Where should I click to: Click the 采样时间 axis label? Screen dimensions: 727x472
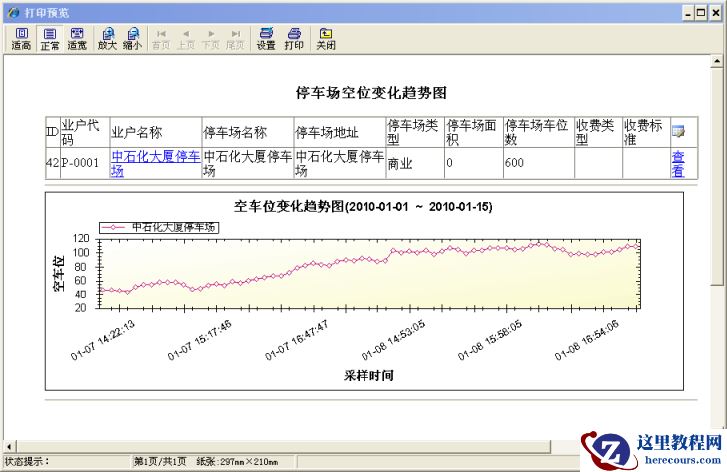369,375
